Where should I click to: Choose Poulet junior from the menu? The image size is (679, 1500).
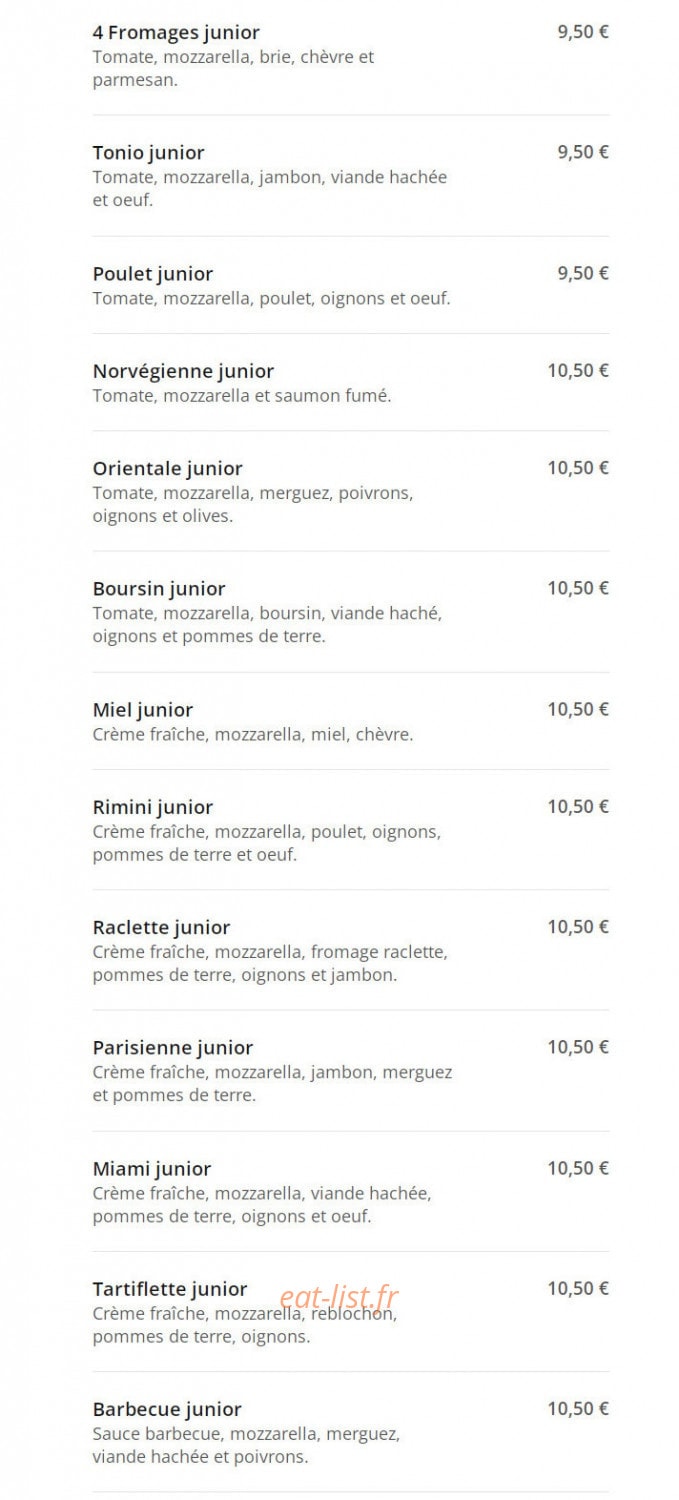click(153, 274)
